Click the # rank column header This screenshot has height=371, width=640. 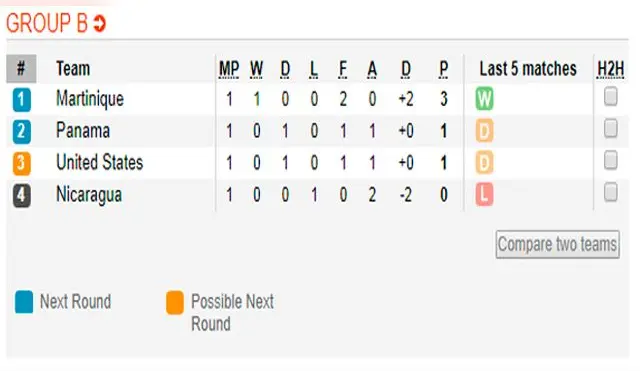click(21, 69)
